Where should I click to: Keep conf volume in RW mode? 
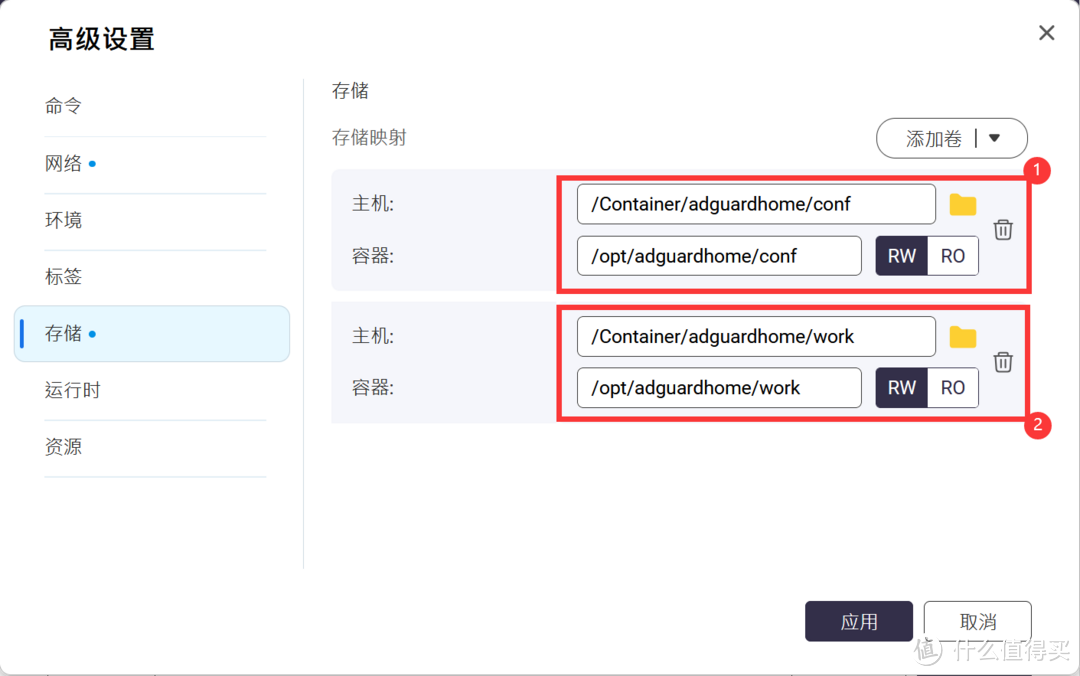tap(901, 255)
